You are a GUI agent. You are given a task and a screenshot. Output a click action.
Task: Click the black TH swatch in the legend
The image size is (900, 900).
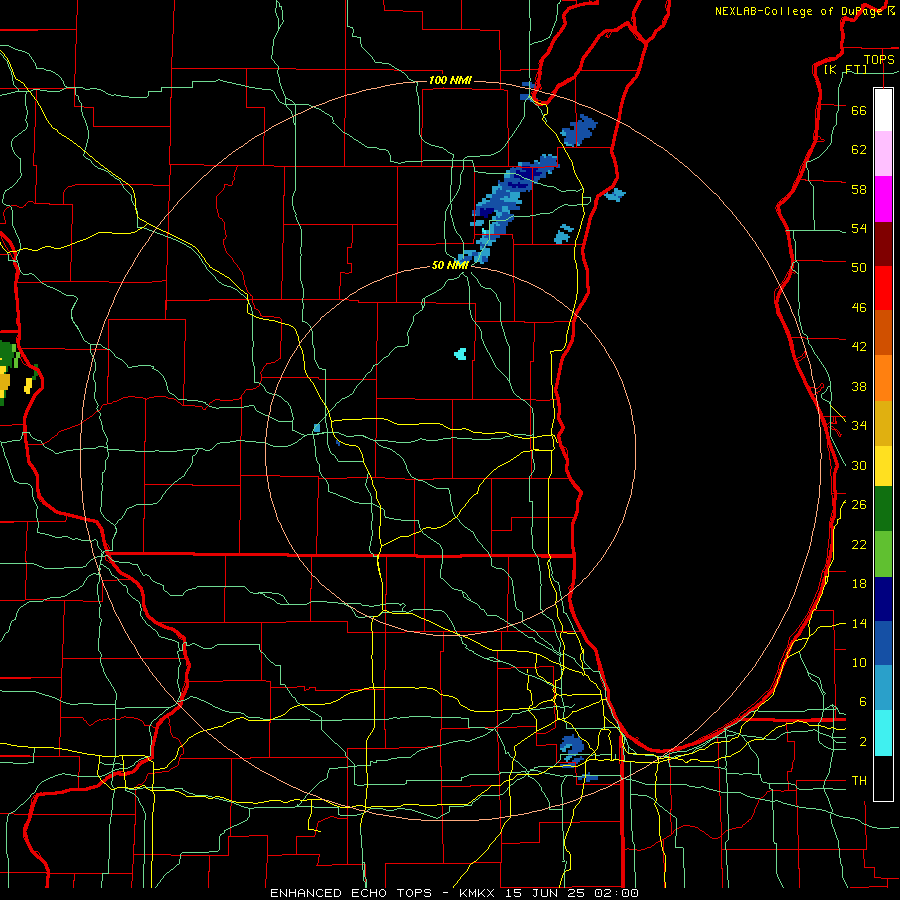coord(883,778)
